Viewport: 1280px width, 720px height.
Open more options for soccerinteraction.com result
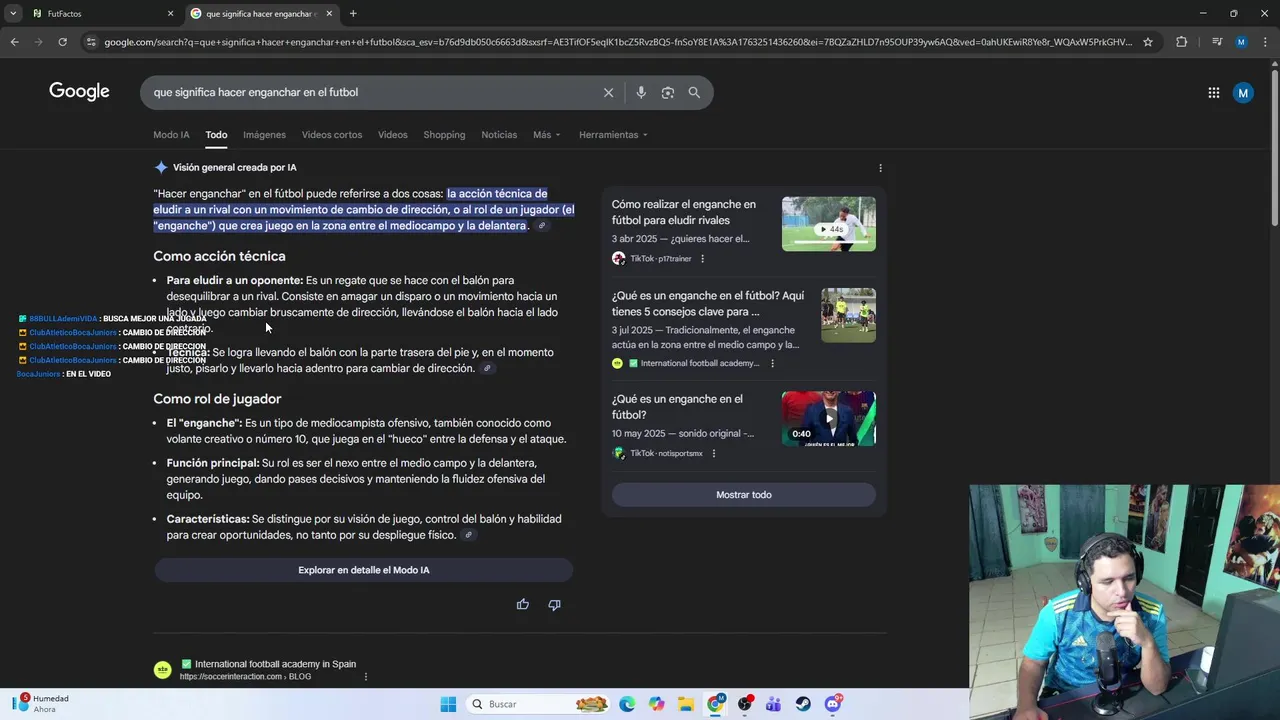(365, 677)
